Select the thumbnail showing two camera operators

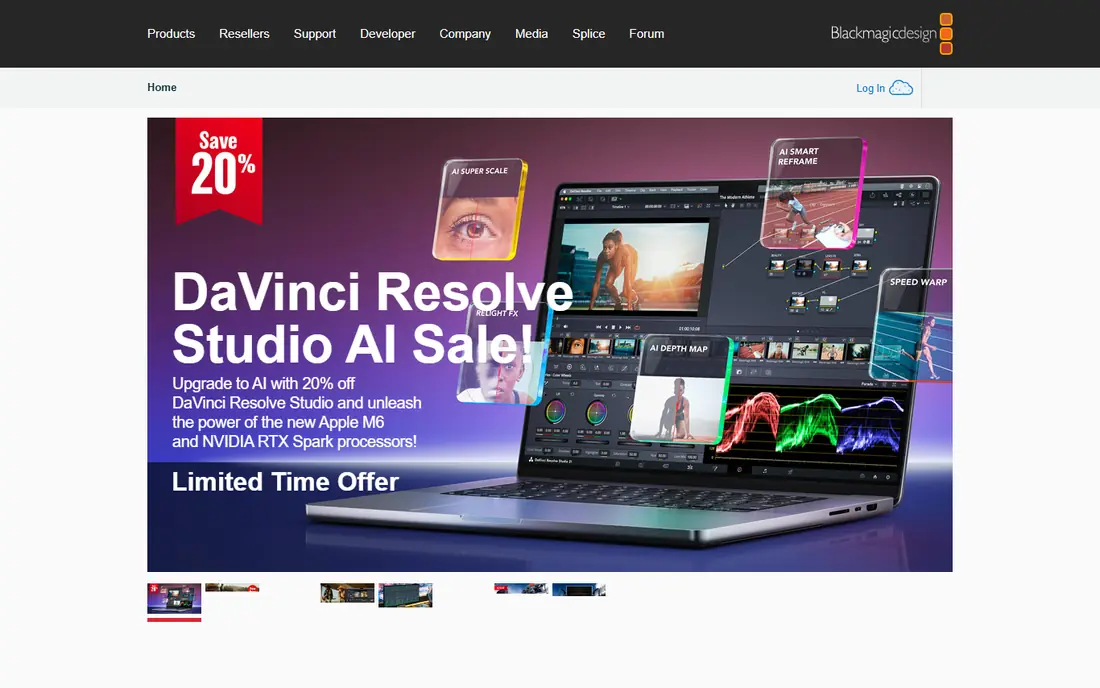[x=347, y=593]
